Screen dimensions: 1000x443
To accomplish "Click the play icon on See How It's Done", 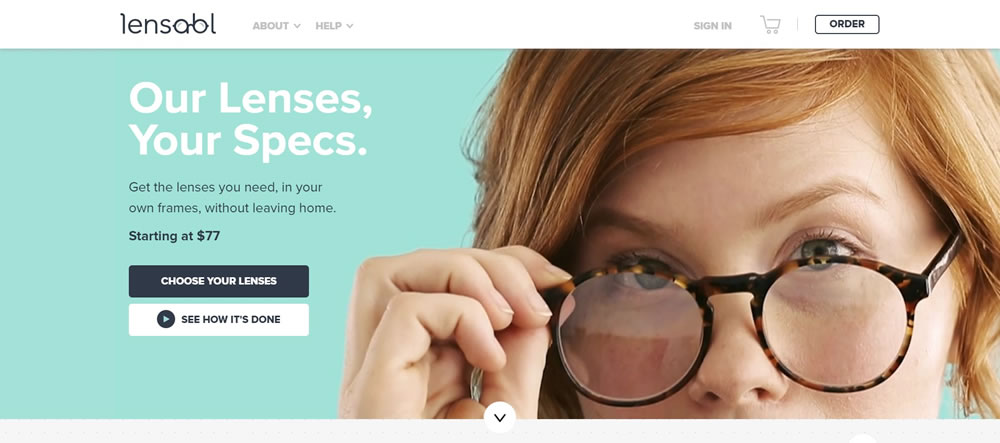I will point(166,319).
